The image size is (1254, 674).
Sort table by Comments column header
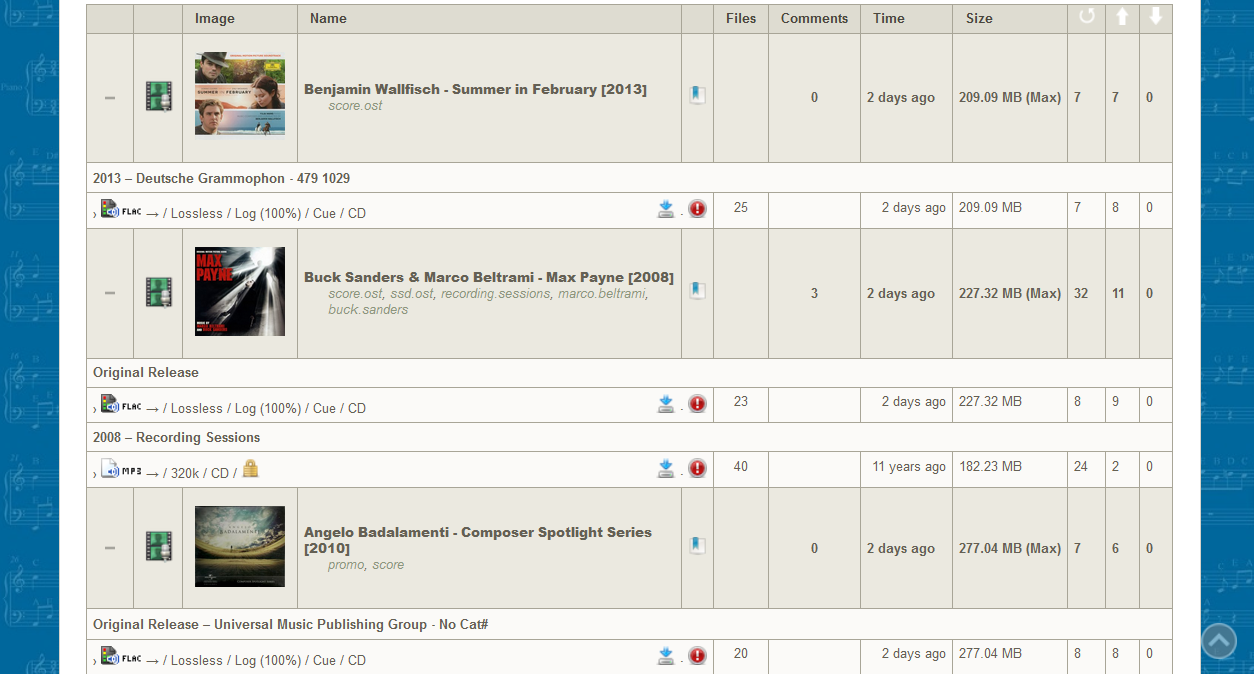point(814,18)
